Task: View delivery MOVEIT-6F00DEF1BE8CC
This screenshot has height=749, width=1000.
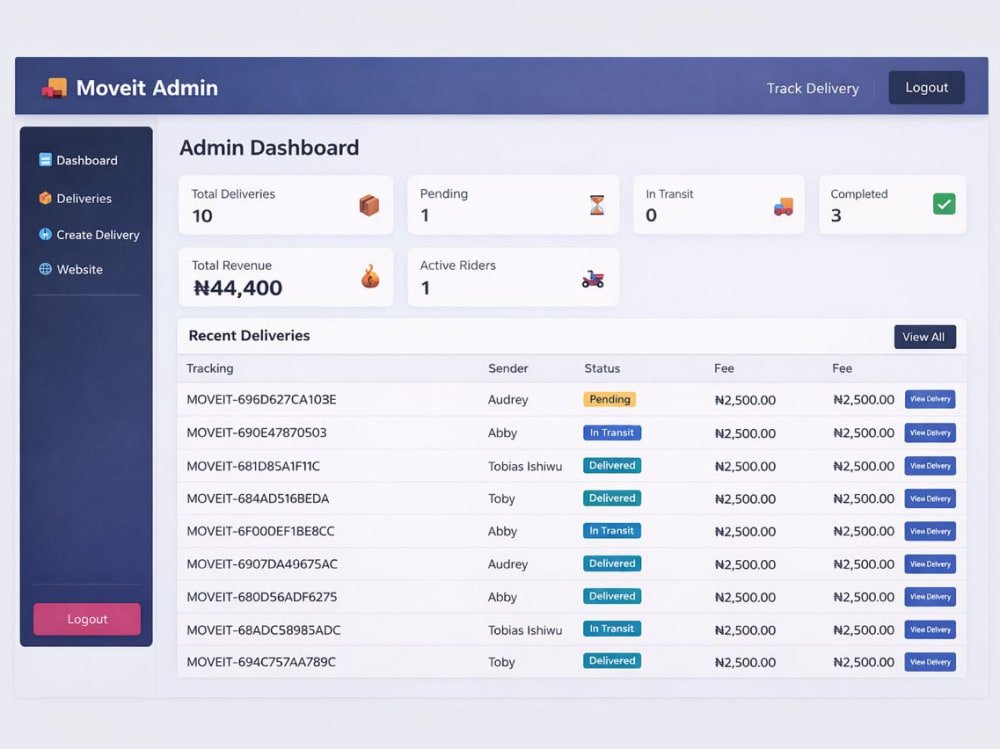Action: pos(930,531)
